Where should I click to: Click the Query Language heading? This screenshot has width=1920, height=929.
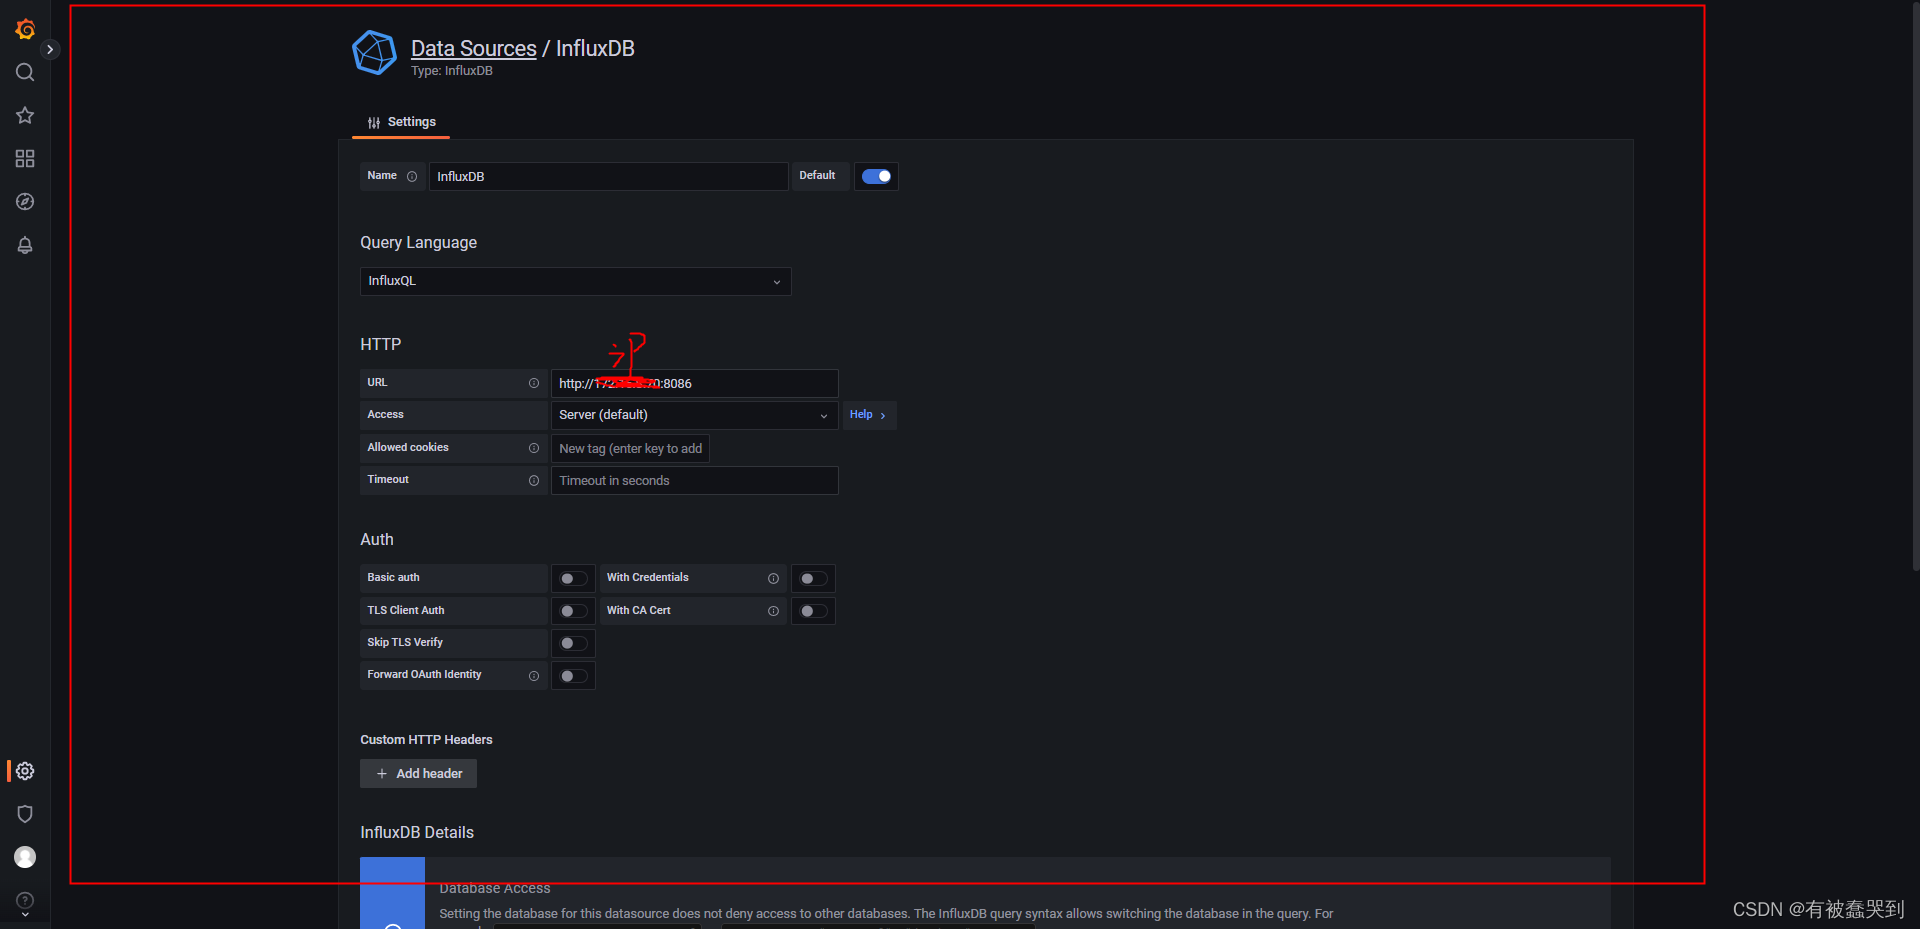418,242
